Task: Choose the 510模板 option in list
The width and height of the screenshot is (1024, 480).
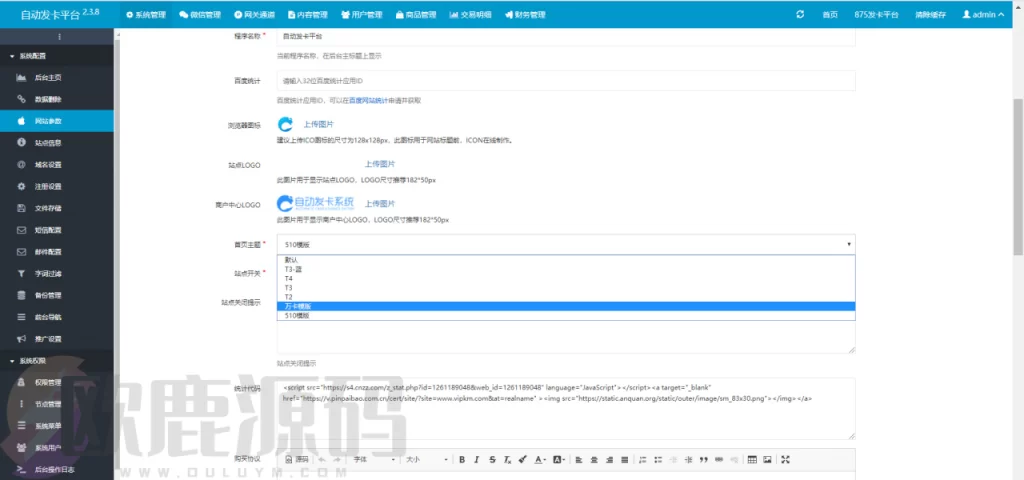Action: 566,315
